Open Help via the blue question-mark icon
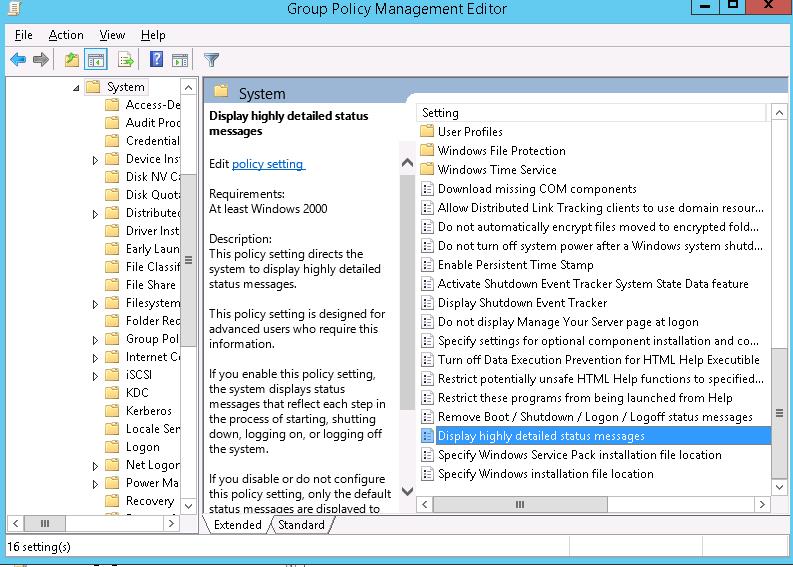This screenshot has width=793, height=567. pos(156,60)
